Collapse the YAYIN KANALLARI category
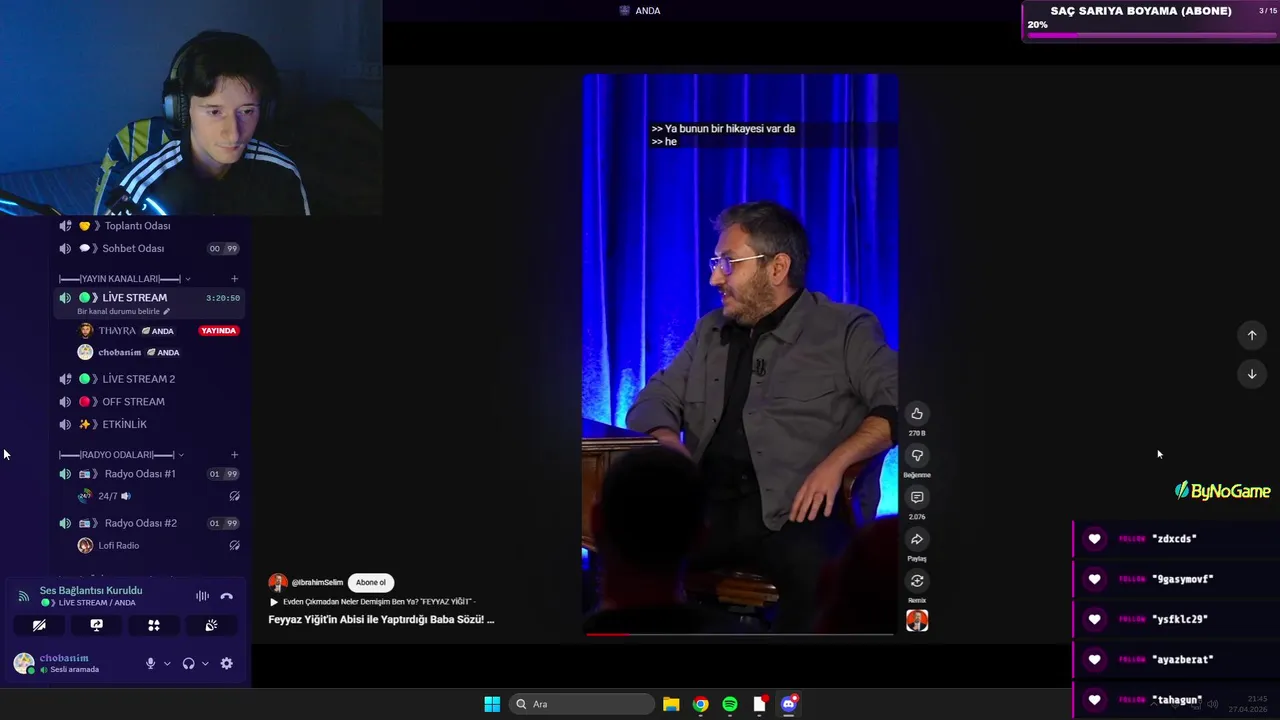The width and height of the screenshot is (1280, 720). [x=124, y=279]
